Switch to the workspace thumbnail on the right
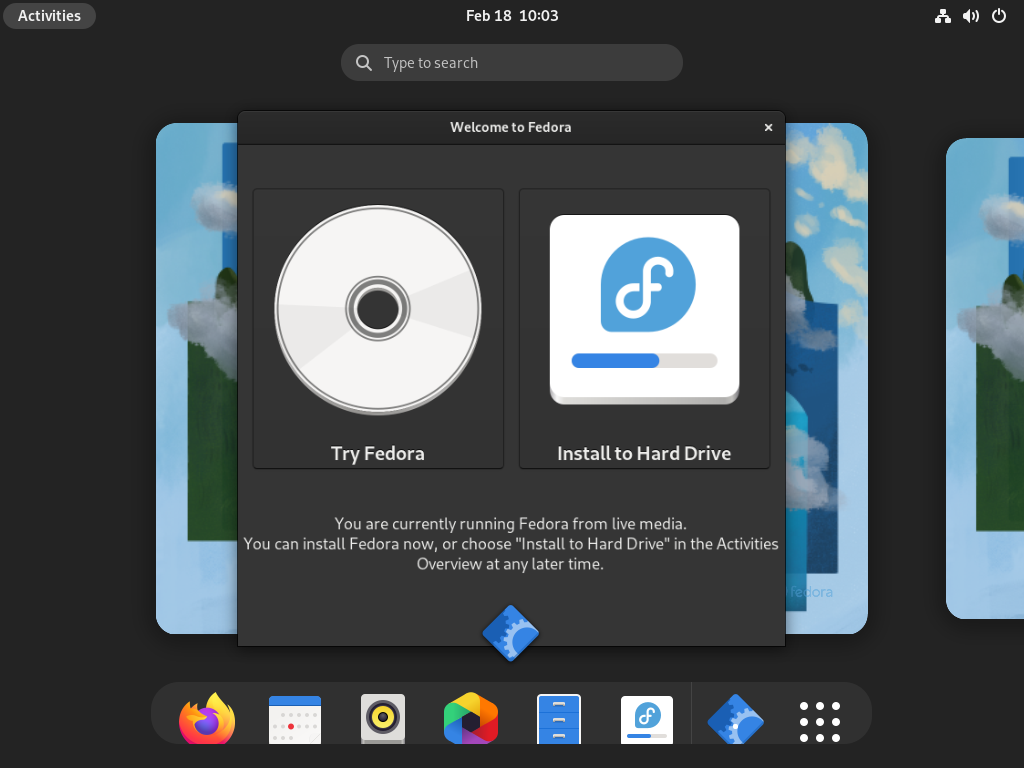 pos(985,378)
